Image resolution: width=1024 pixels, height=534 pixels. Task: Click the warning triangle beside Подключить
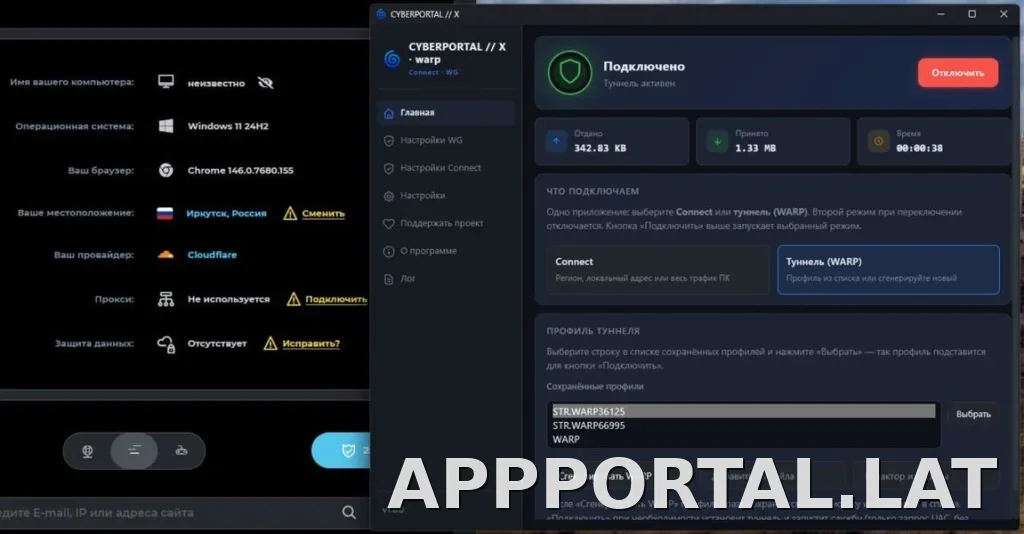293,299
